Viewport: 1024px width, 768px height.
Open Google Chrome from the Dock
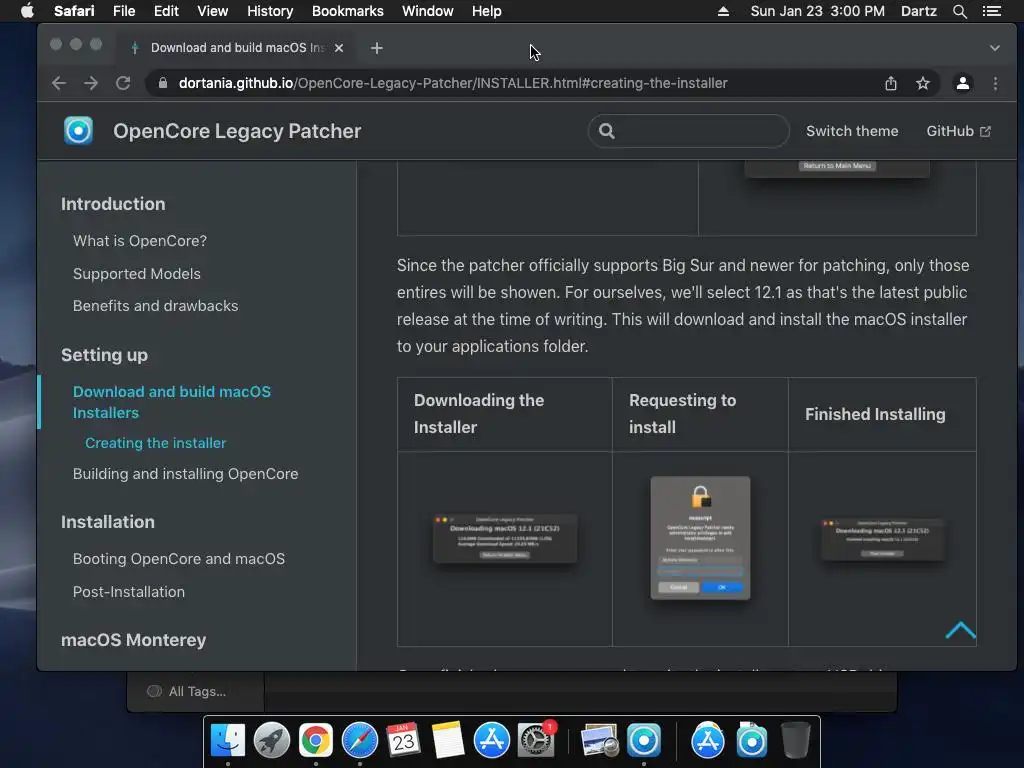[315, 741]
